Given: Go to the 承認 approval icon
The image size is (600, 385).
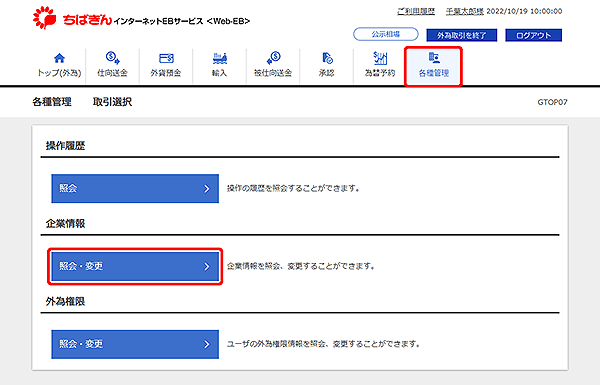Looking at the screenshot, I should pos(327,58).
